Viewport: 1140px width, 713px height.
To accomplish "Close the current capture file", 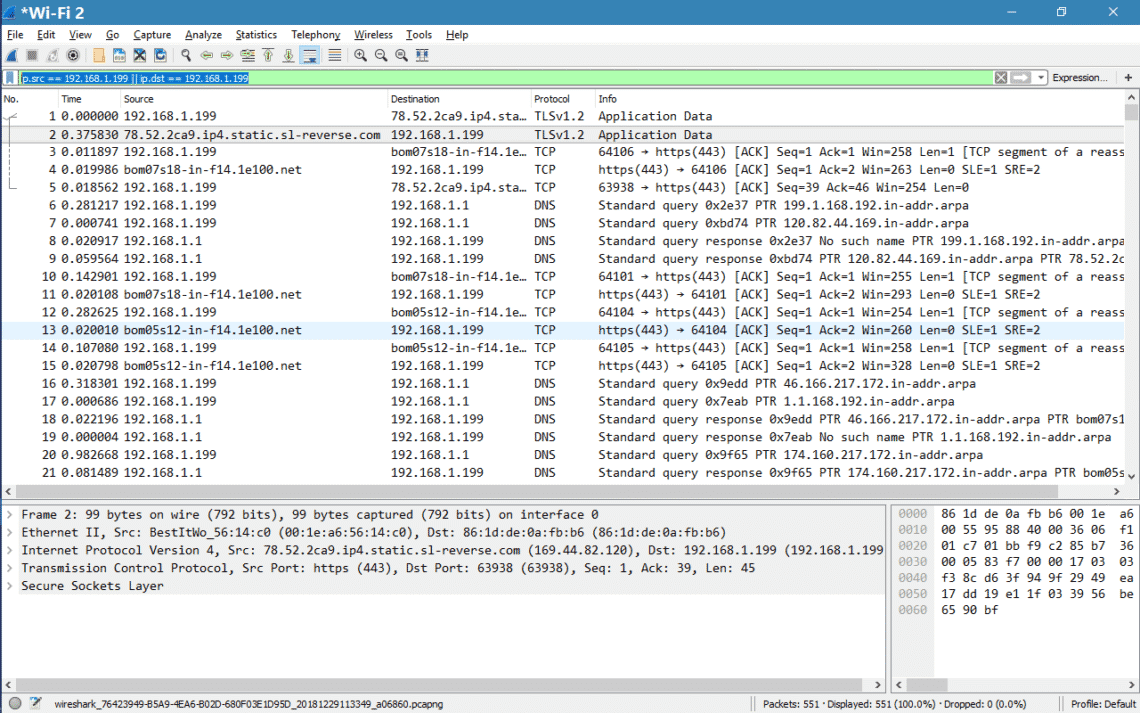I will 140,55.
